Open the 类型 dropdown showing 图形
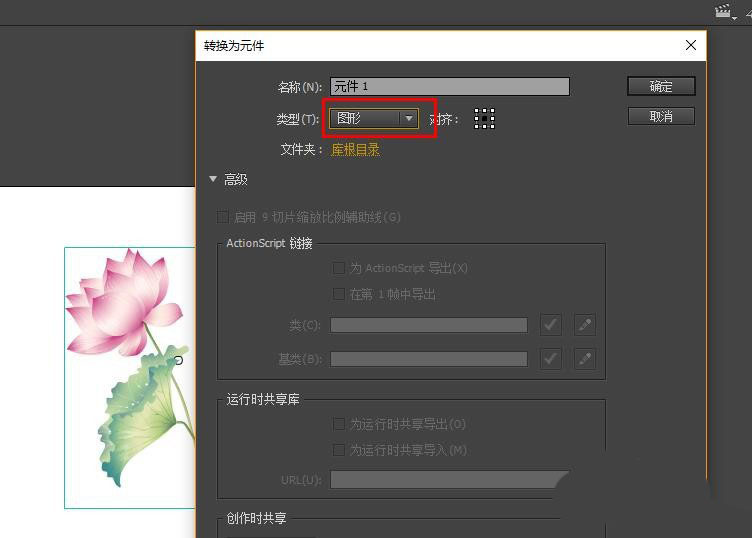The width and height of the screenshot is (752, 538). point(374,118)
